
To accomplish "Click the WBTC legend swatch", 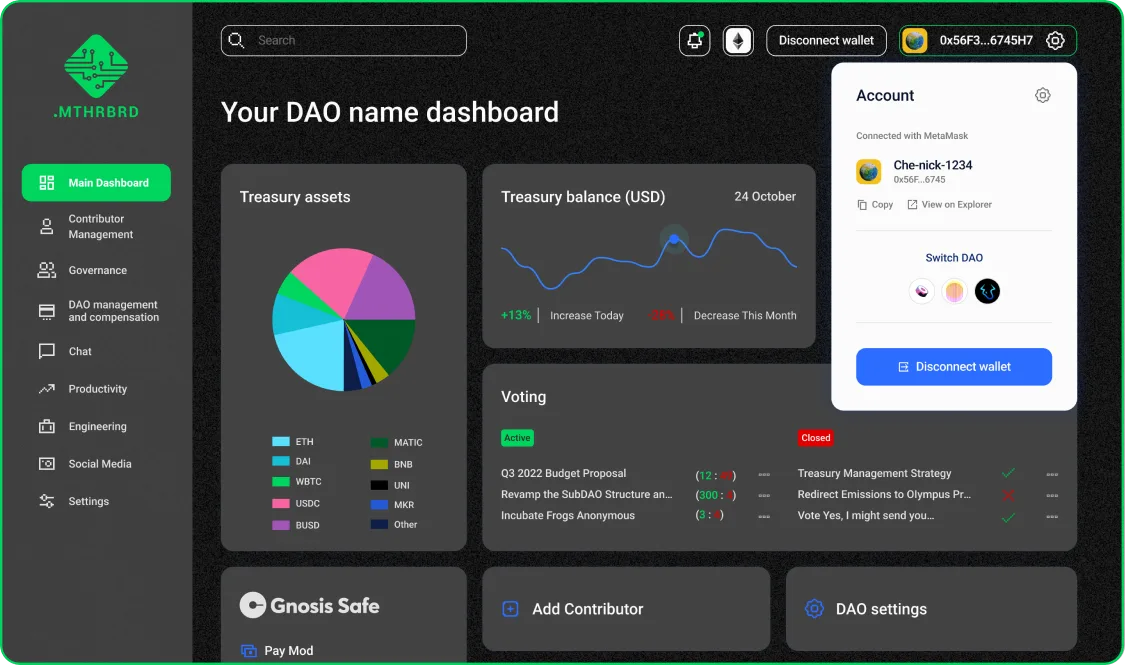I will 281,482.
